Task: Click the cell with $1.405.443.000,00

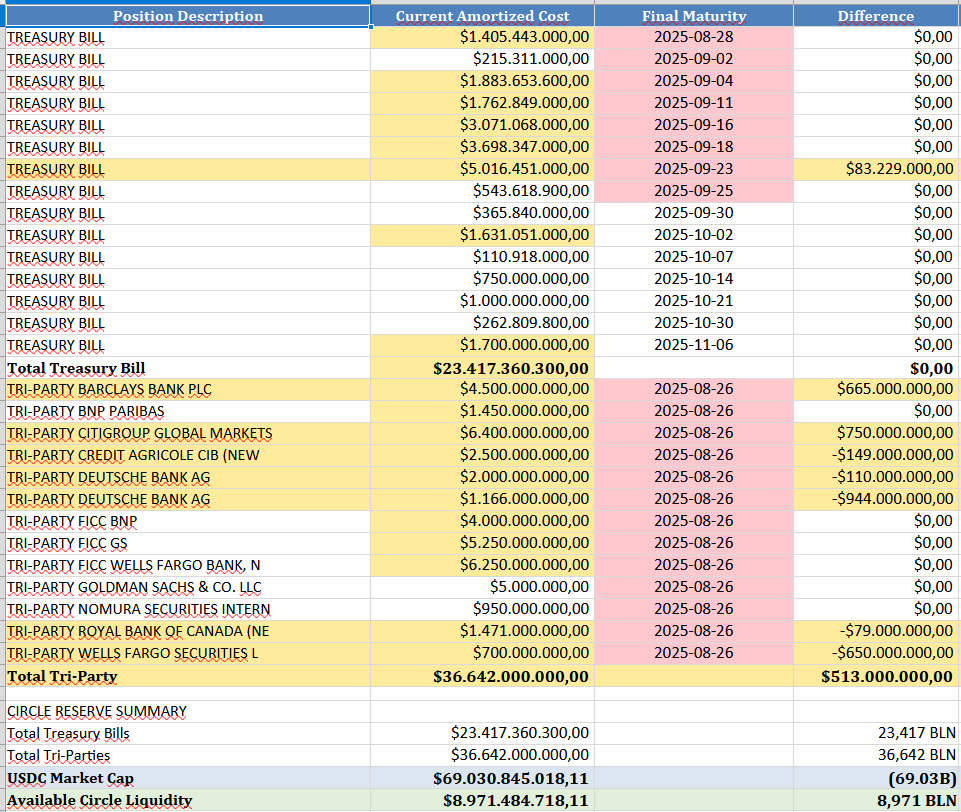Action: [482, 37]
